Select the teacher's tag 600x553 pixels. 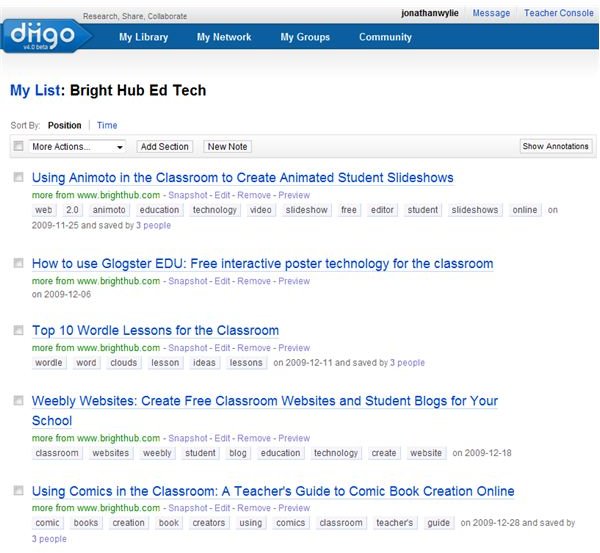click(x=395, y=523)
